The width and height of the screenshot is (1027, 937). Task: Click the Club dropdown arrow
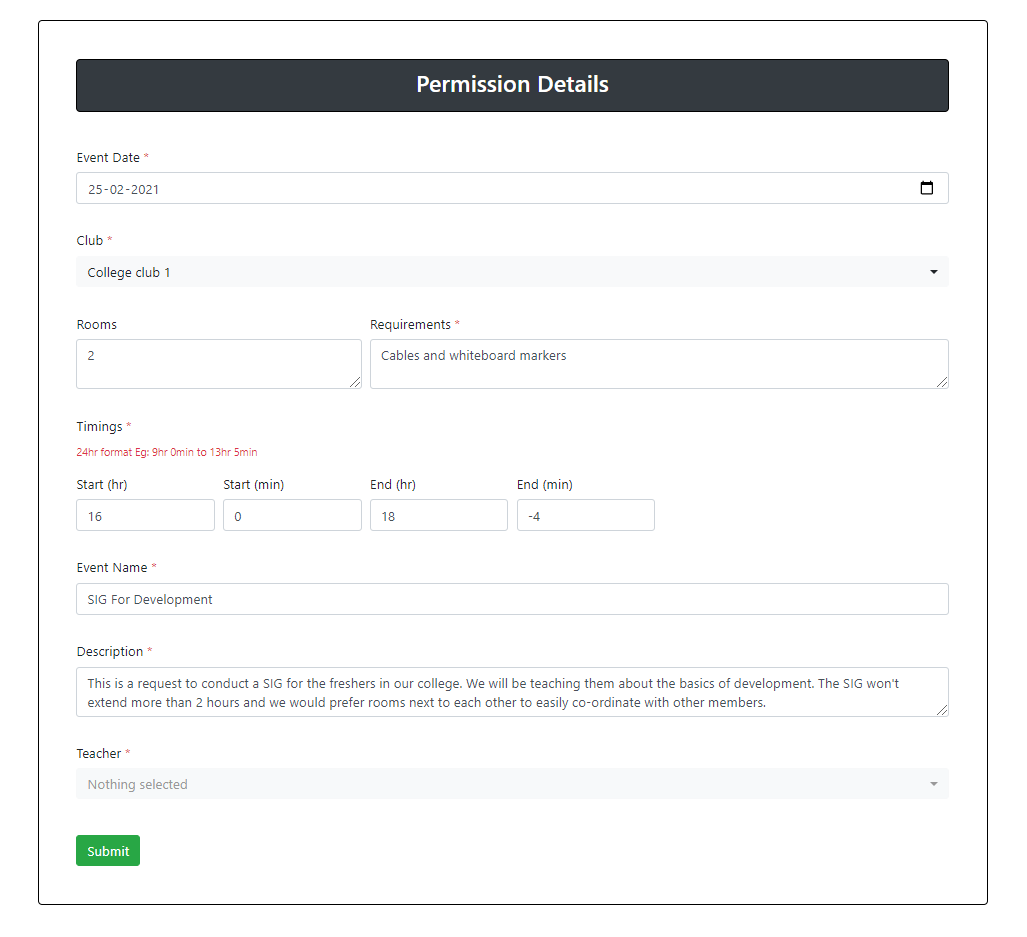pos(933,272)
